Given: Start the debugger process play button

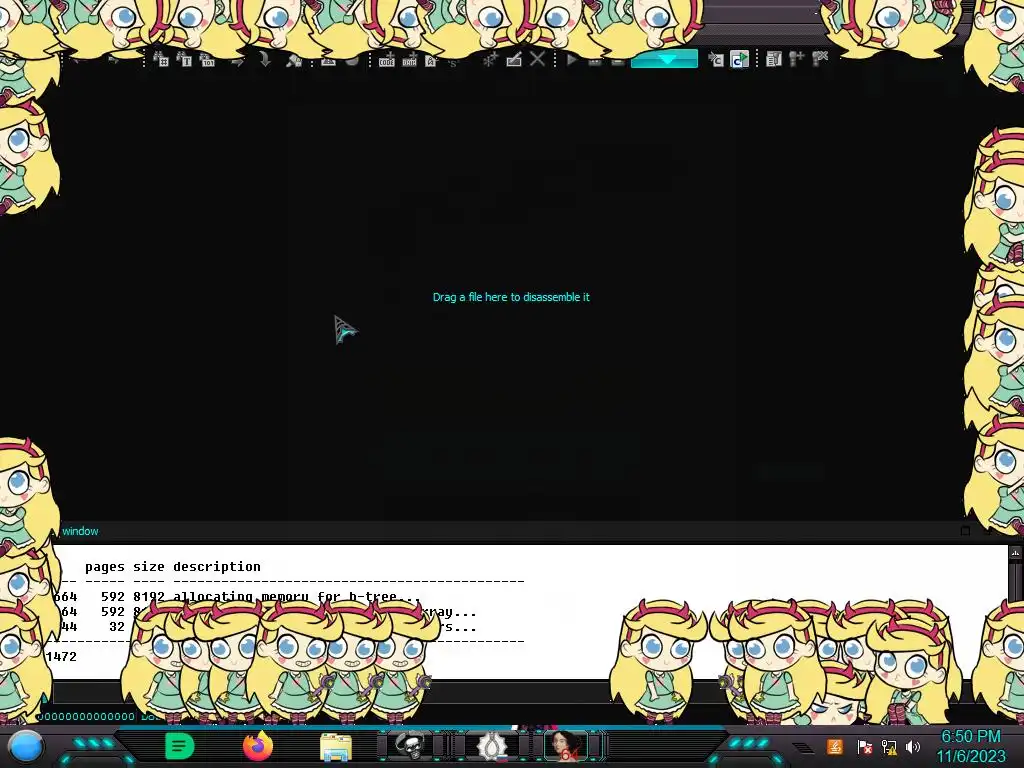Looking at the screenshot, I should tap(572, 60).
